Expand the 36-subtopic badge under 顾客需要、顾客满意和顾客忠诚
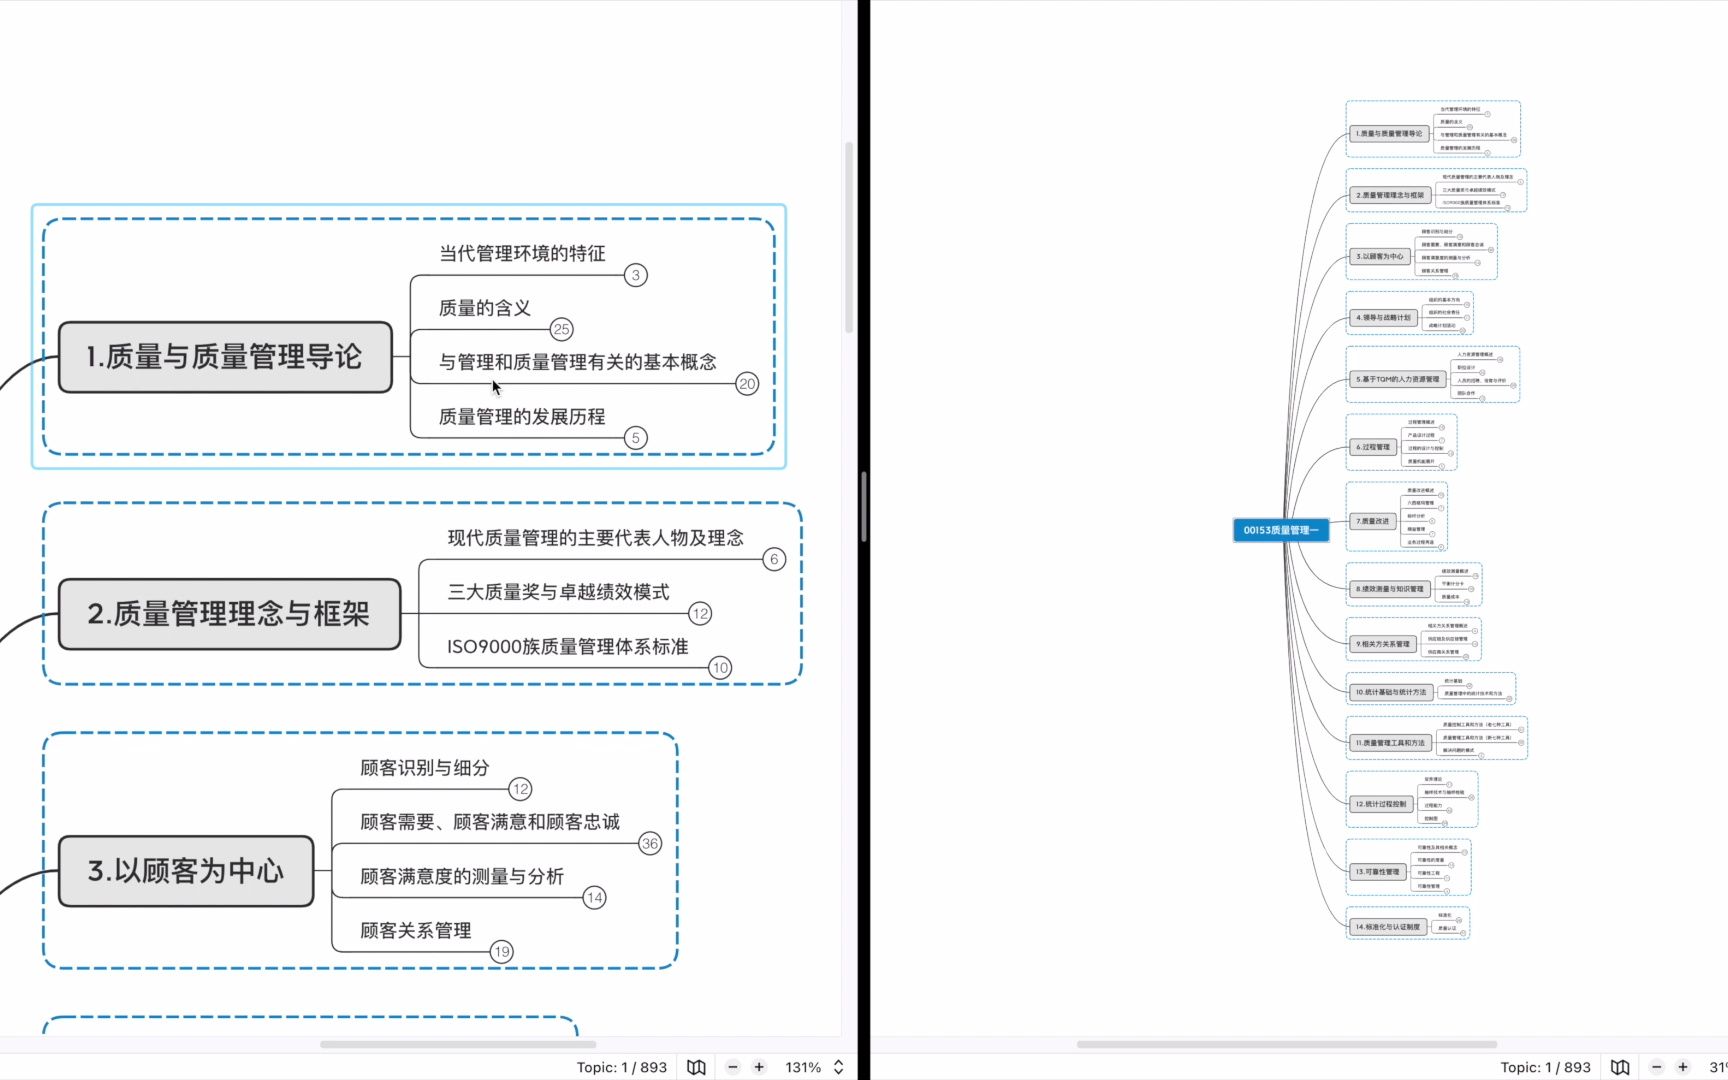 click(x=650, y=844)
